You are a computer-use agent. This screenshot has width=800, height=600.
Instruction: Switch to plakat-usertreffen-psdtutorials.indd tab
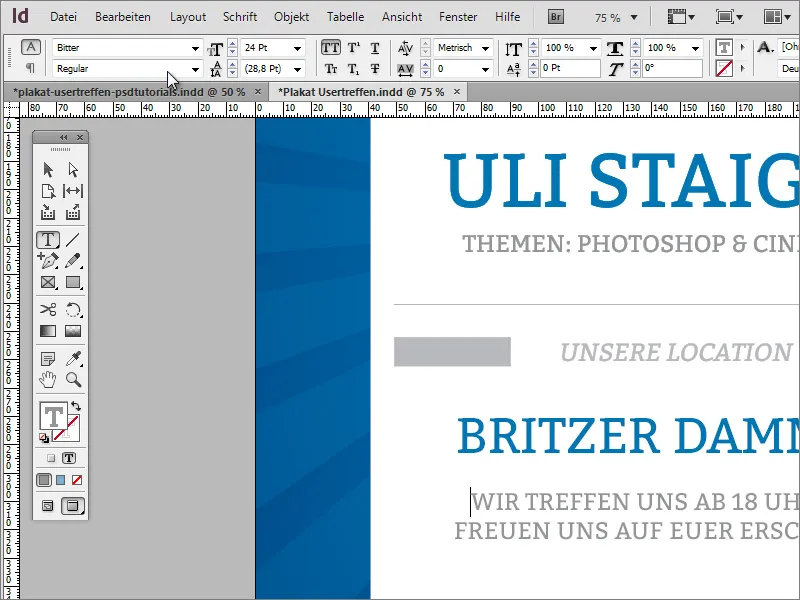(129, 92)
